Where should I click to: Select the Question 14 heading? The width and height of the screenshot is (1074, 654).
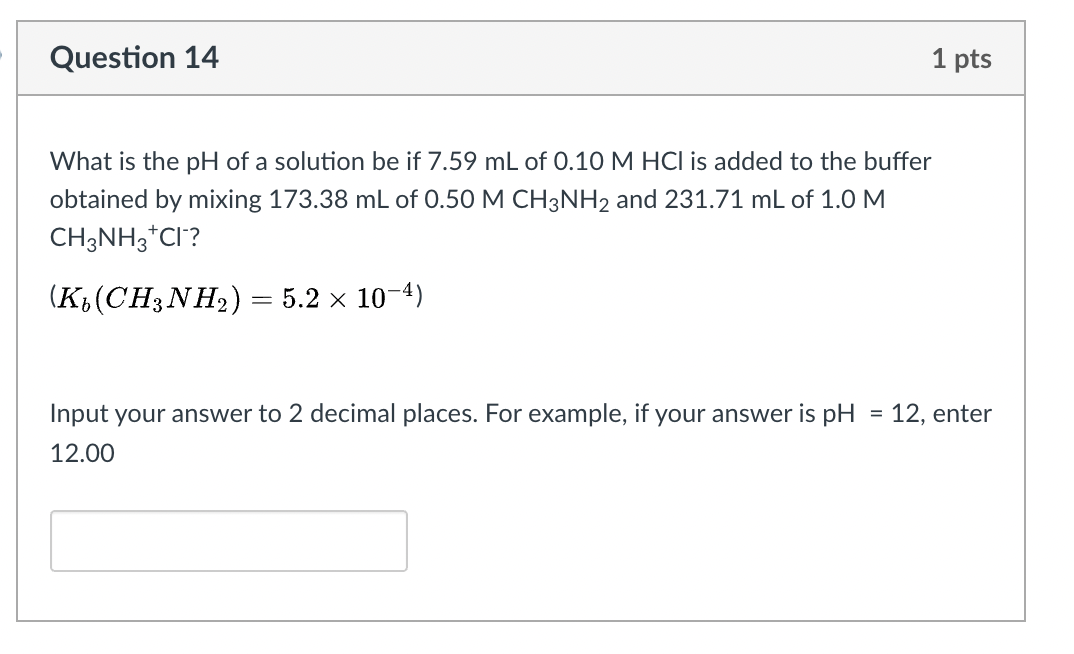coord(134,58)
